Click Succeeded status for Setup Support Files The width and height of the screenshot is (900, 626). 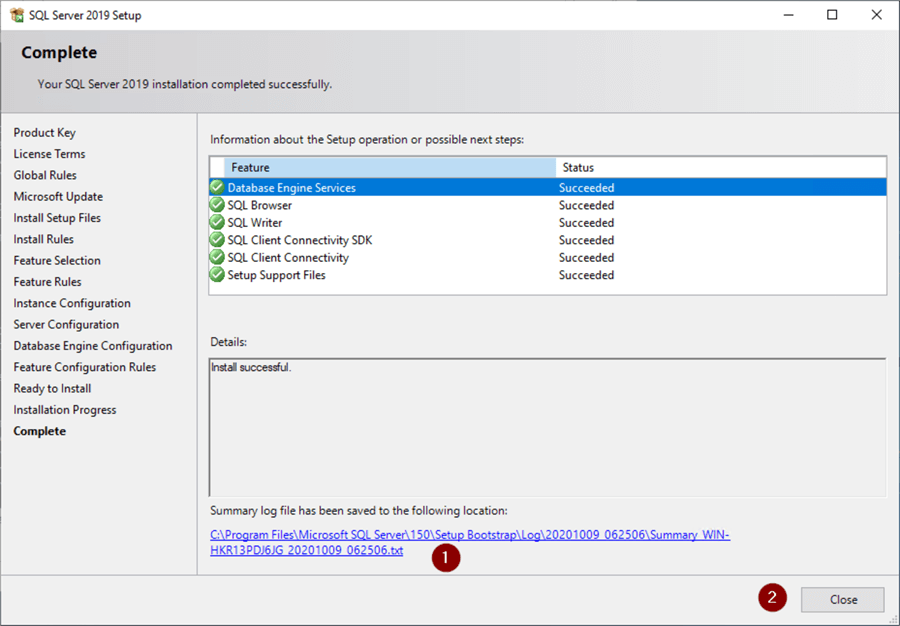click(587, 275)
